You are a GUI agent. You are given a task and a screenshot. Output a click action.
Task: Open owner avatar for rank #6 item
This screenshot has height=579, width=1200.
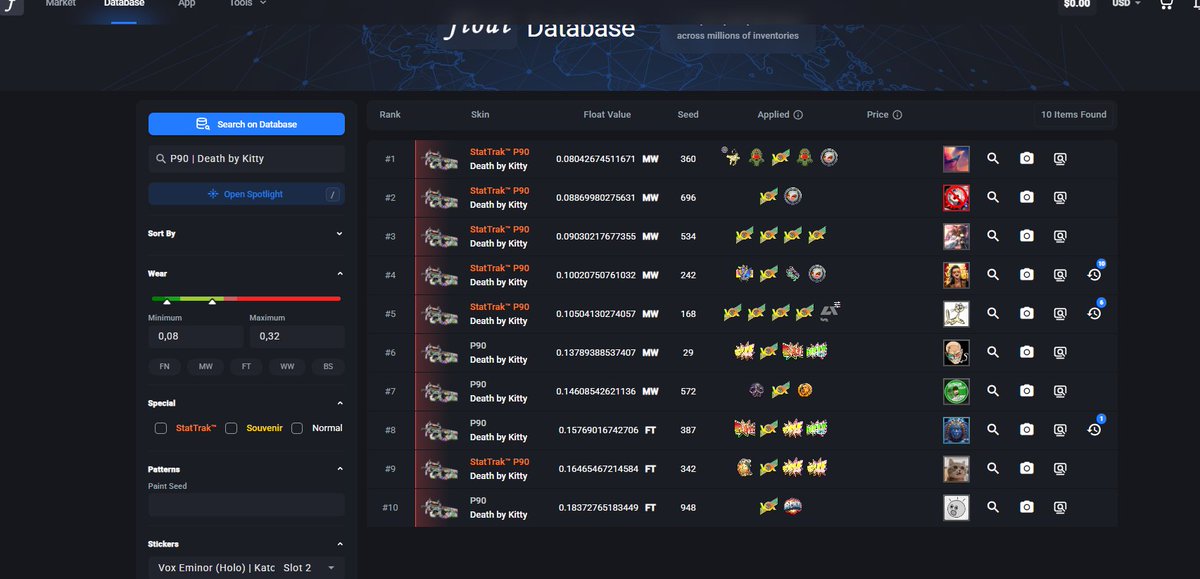coord(956,352)
